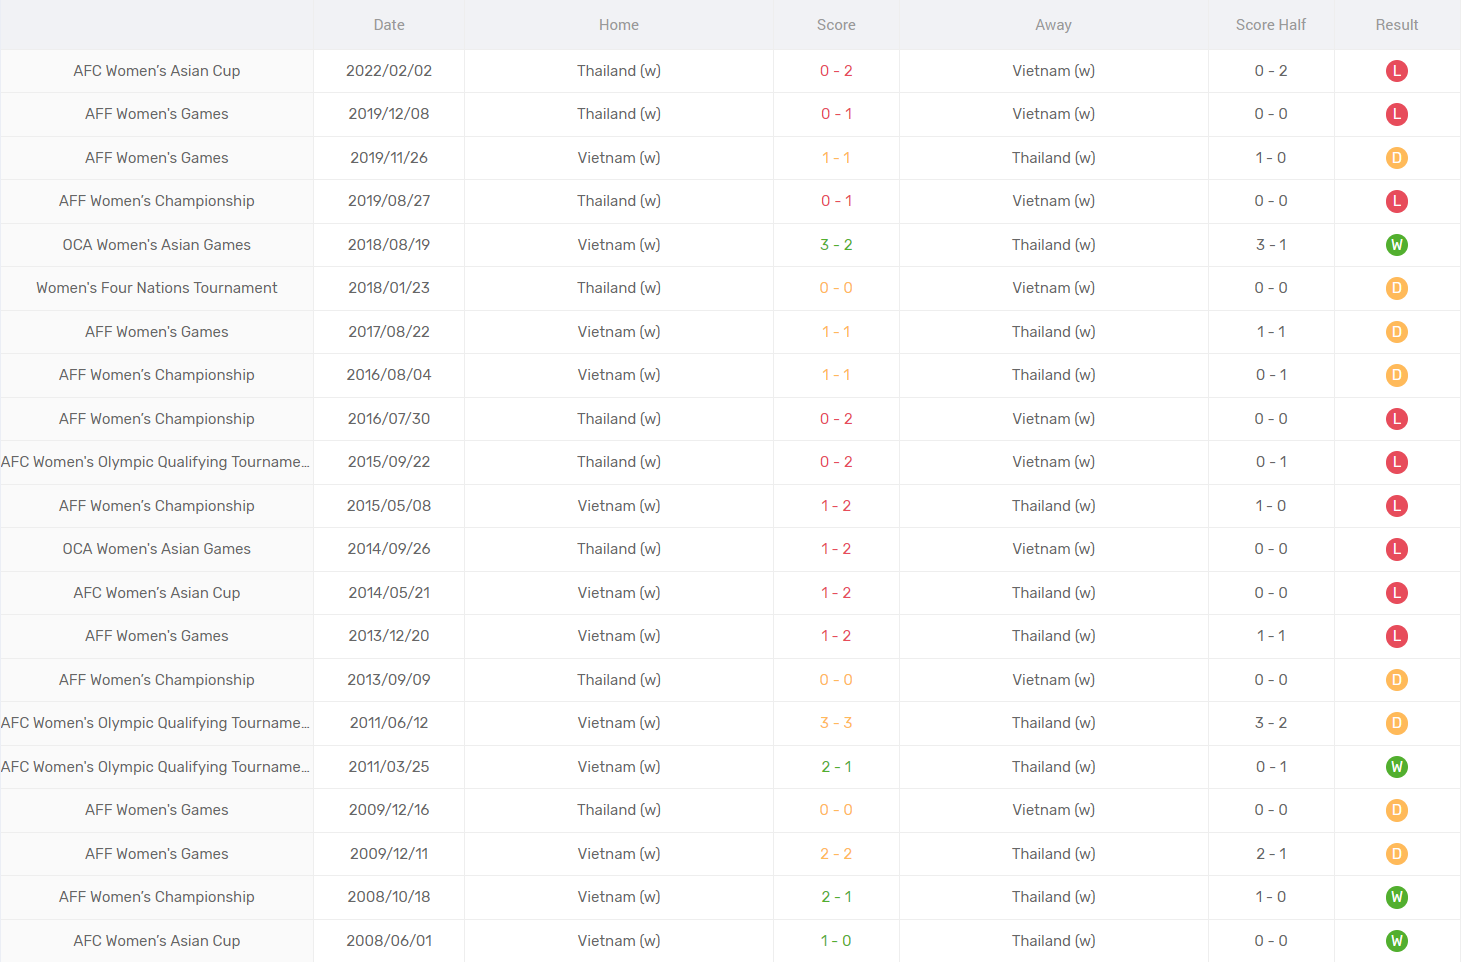The height and width of the screenshot is (962, 1463).
Task: Click the L result badge for the 2015/09/22 match
Action: pyautogui.click(x=1396, y=462)
